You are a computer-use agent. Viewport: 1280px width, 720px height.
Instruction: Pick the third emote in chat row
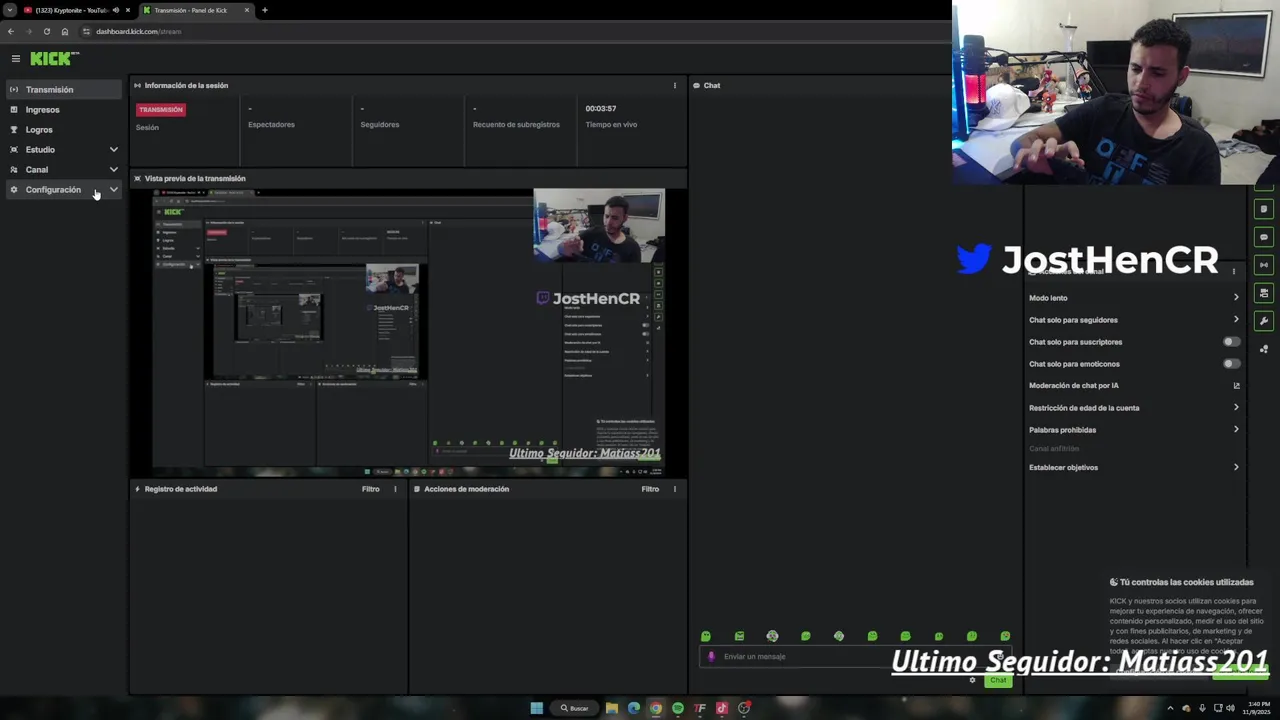point(772,636)
